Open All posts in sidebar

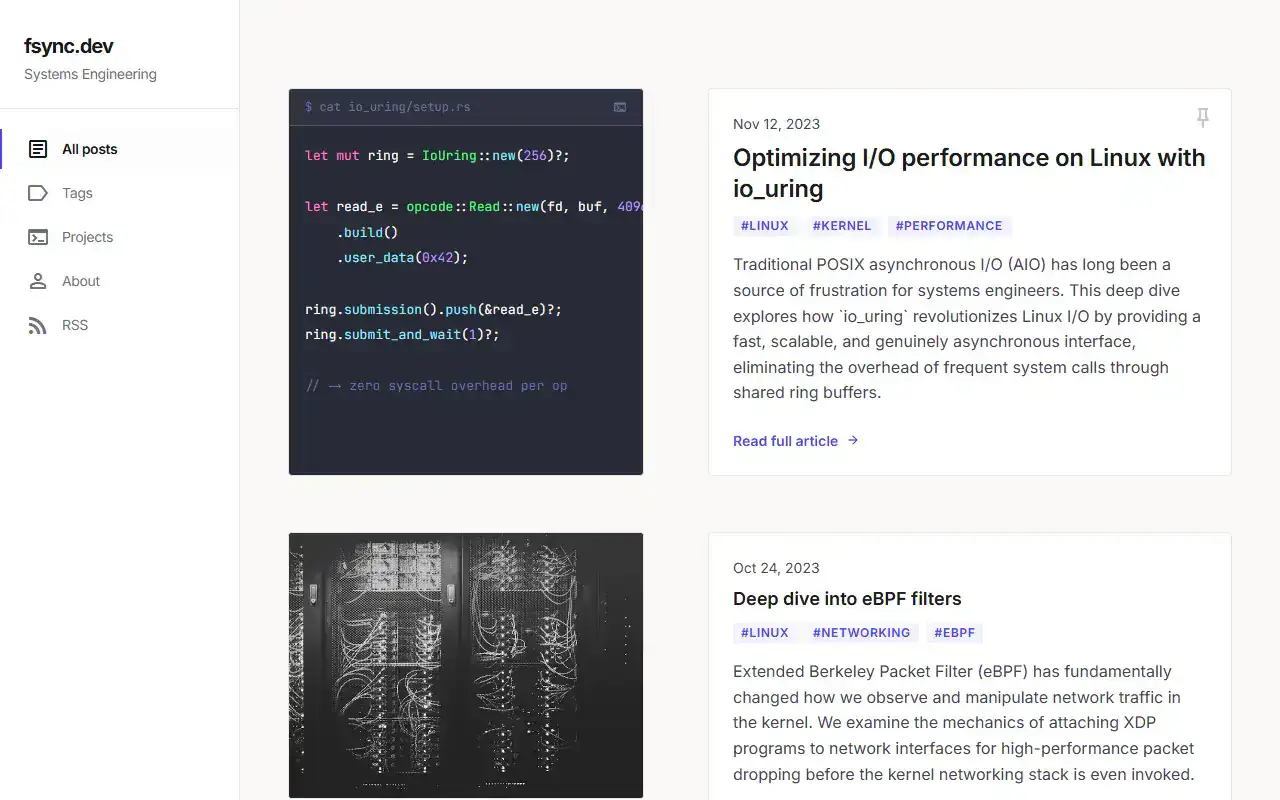(x=120, y=149)
